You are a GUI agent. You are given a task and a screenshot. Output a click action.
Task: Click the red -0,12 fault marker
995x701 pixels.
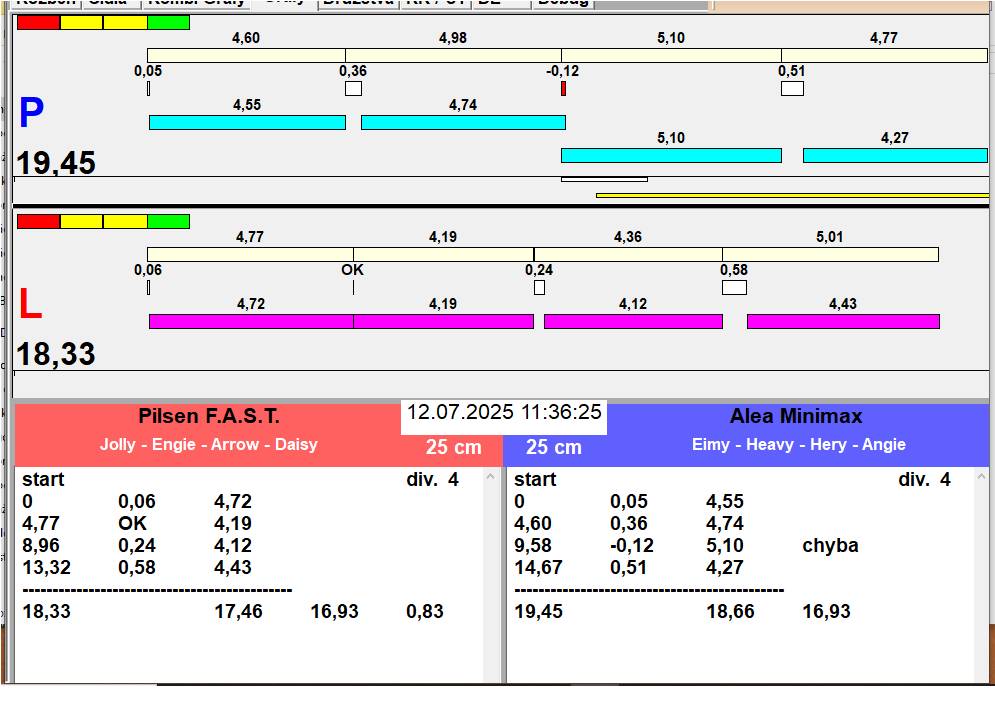(563, 89)
